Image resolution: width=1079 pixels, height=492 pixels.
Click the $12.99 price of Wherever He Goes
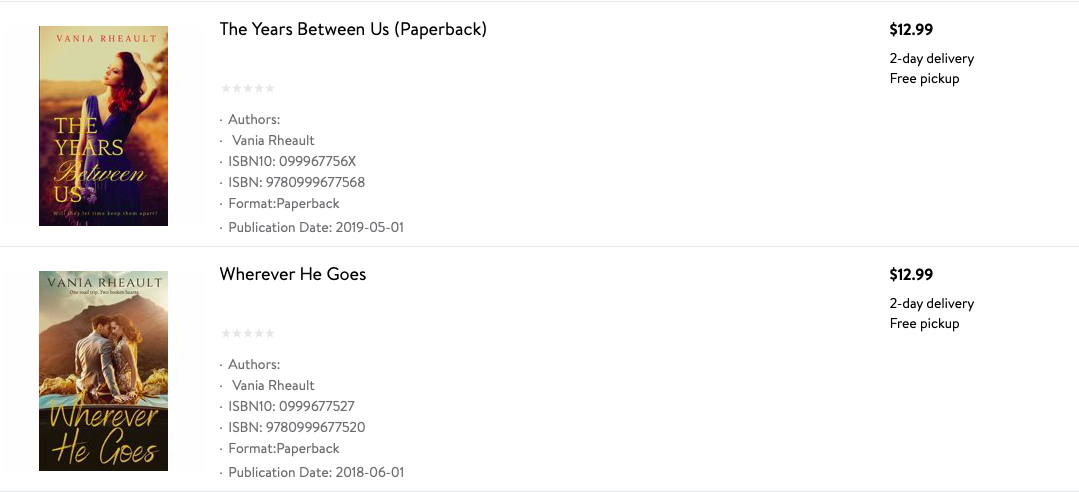click(911, 275)
